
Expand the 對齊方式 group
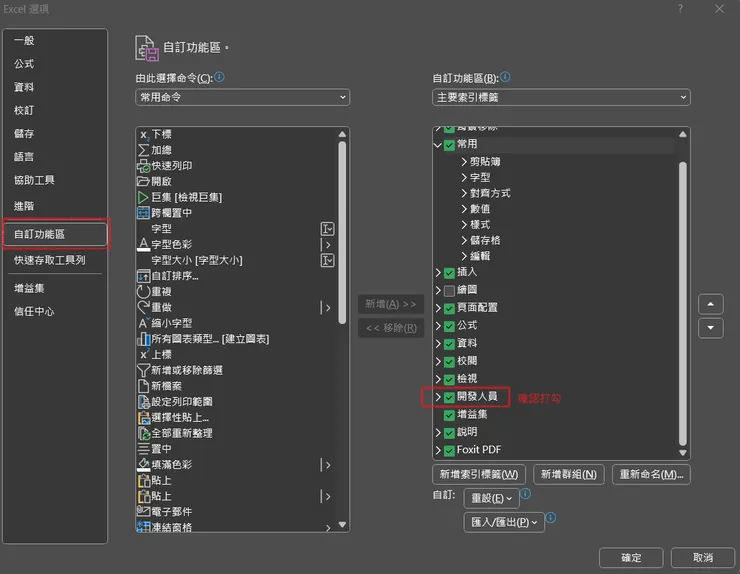pos(464,194)
